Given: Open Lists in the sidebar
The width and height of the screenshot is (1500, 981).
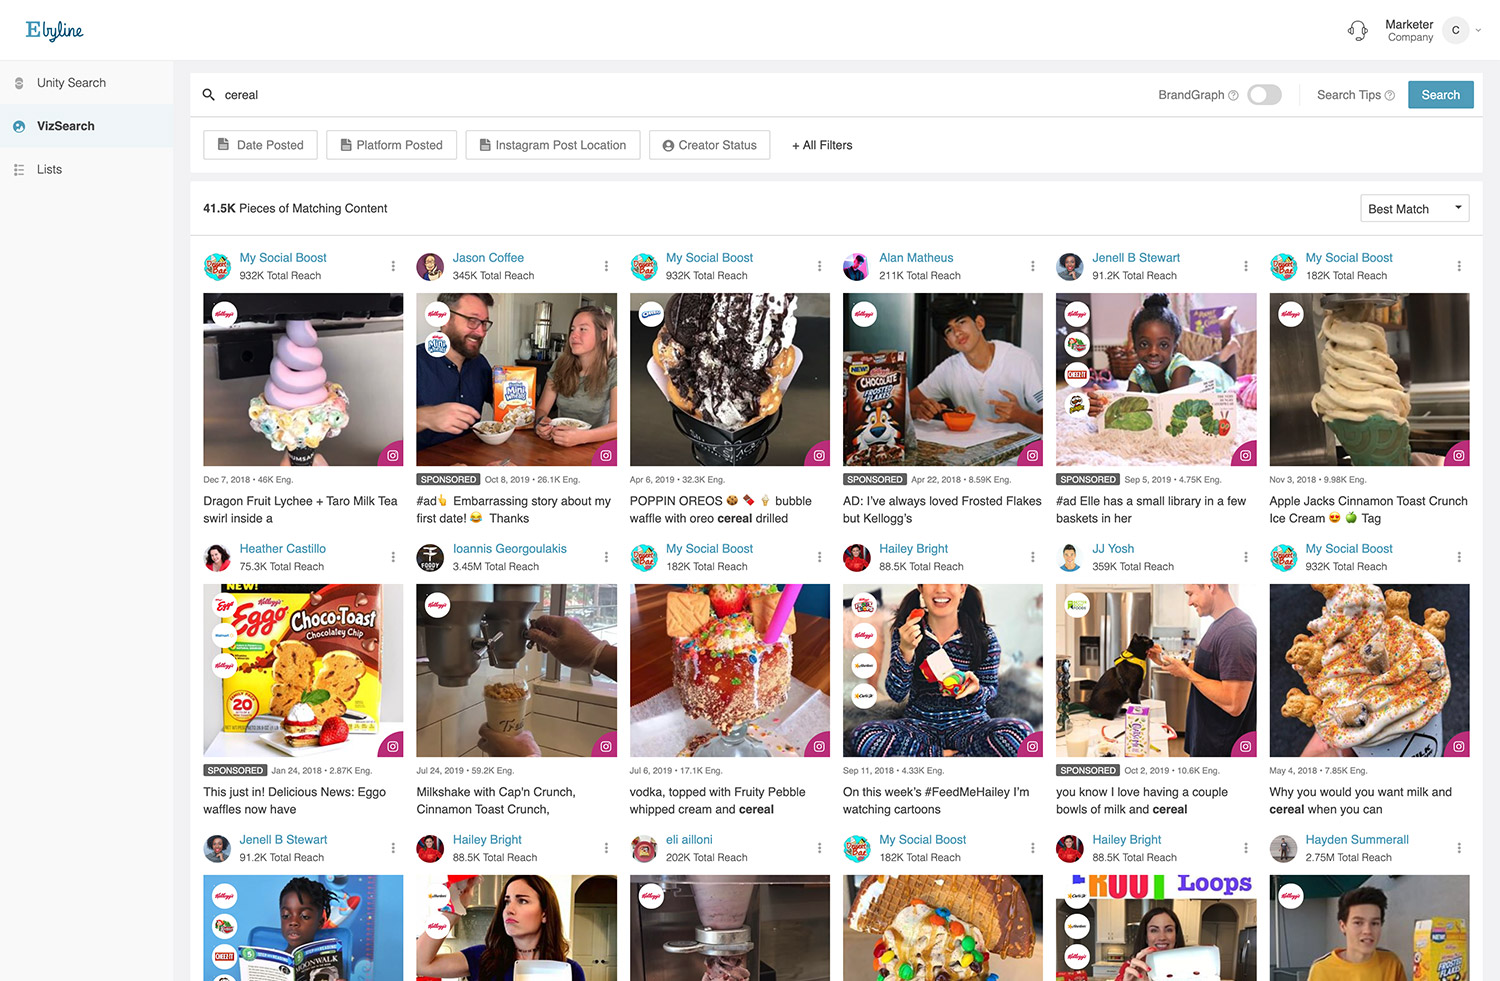Looking at the screenshot, I should point(49,170).
